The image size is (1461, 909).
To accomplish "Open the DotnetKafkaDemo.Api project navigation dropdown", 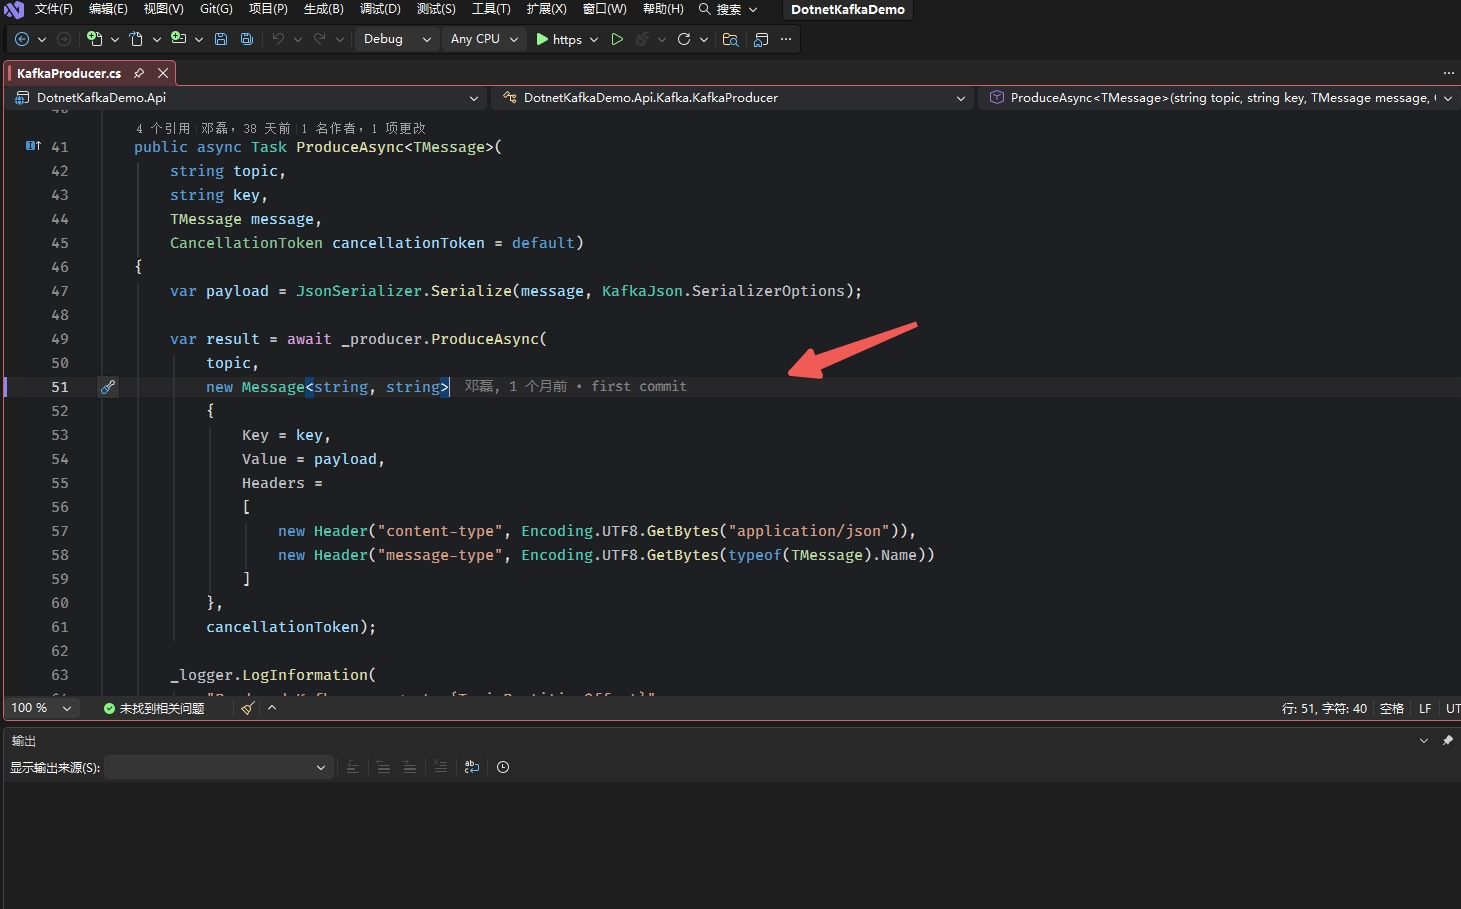I will click(x=246, y=98).
